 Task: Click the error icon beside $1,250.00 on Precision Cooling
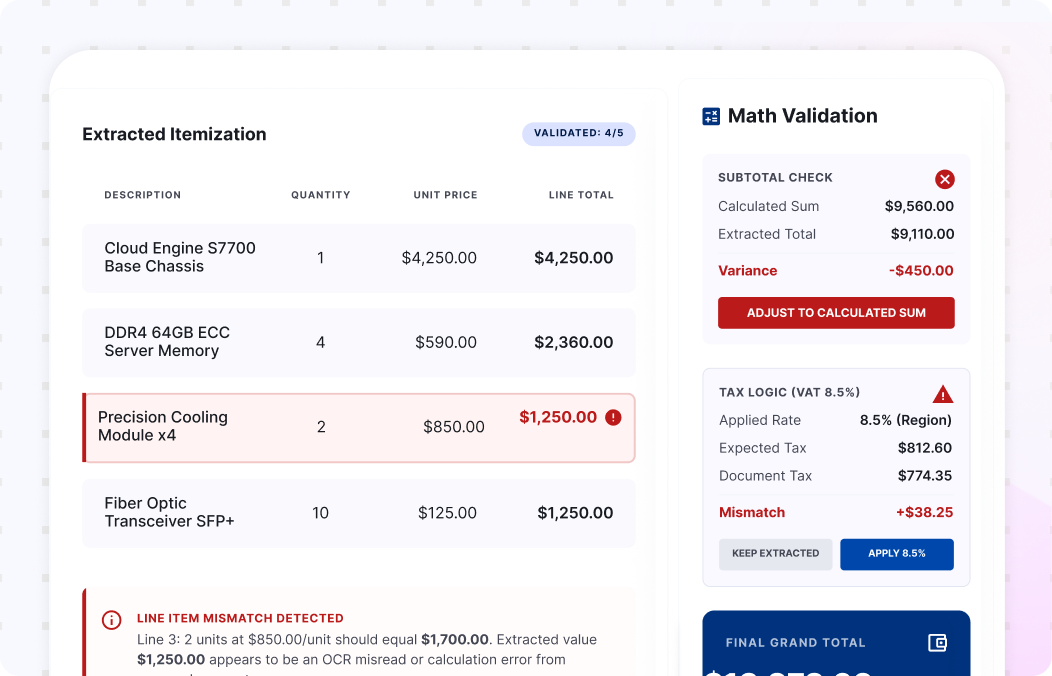point(613,417)
